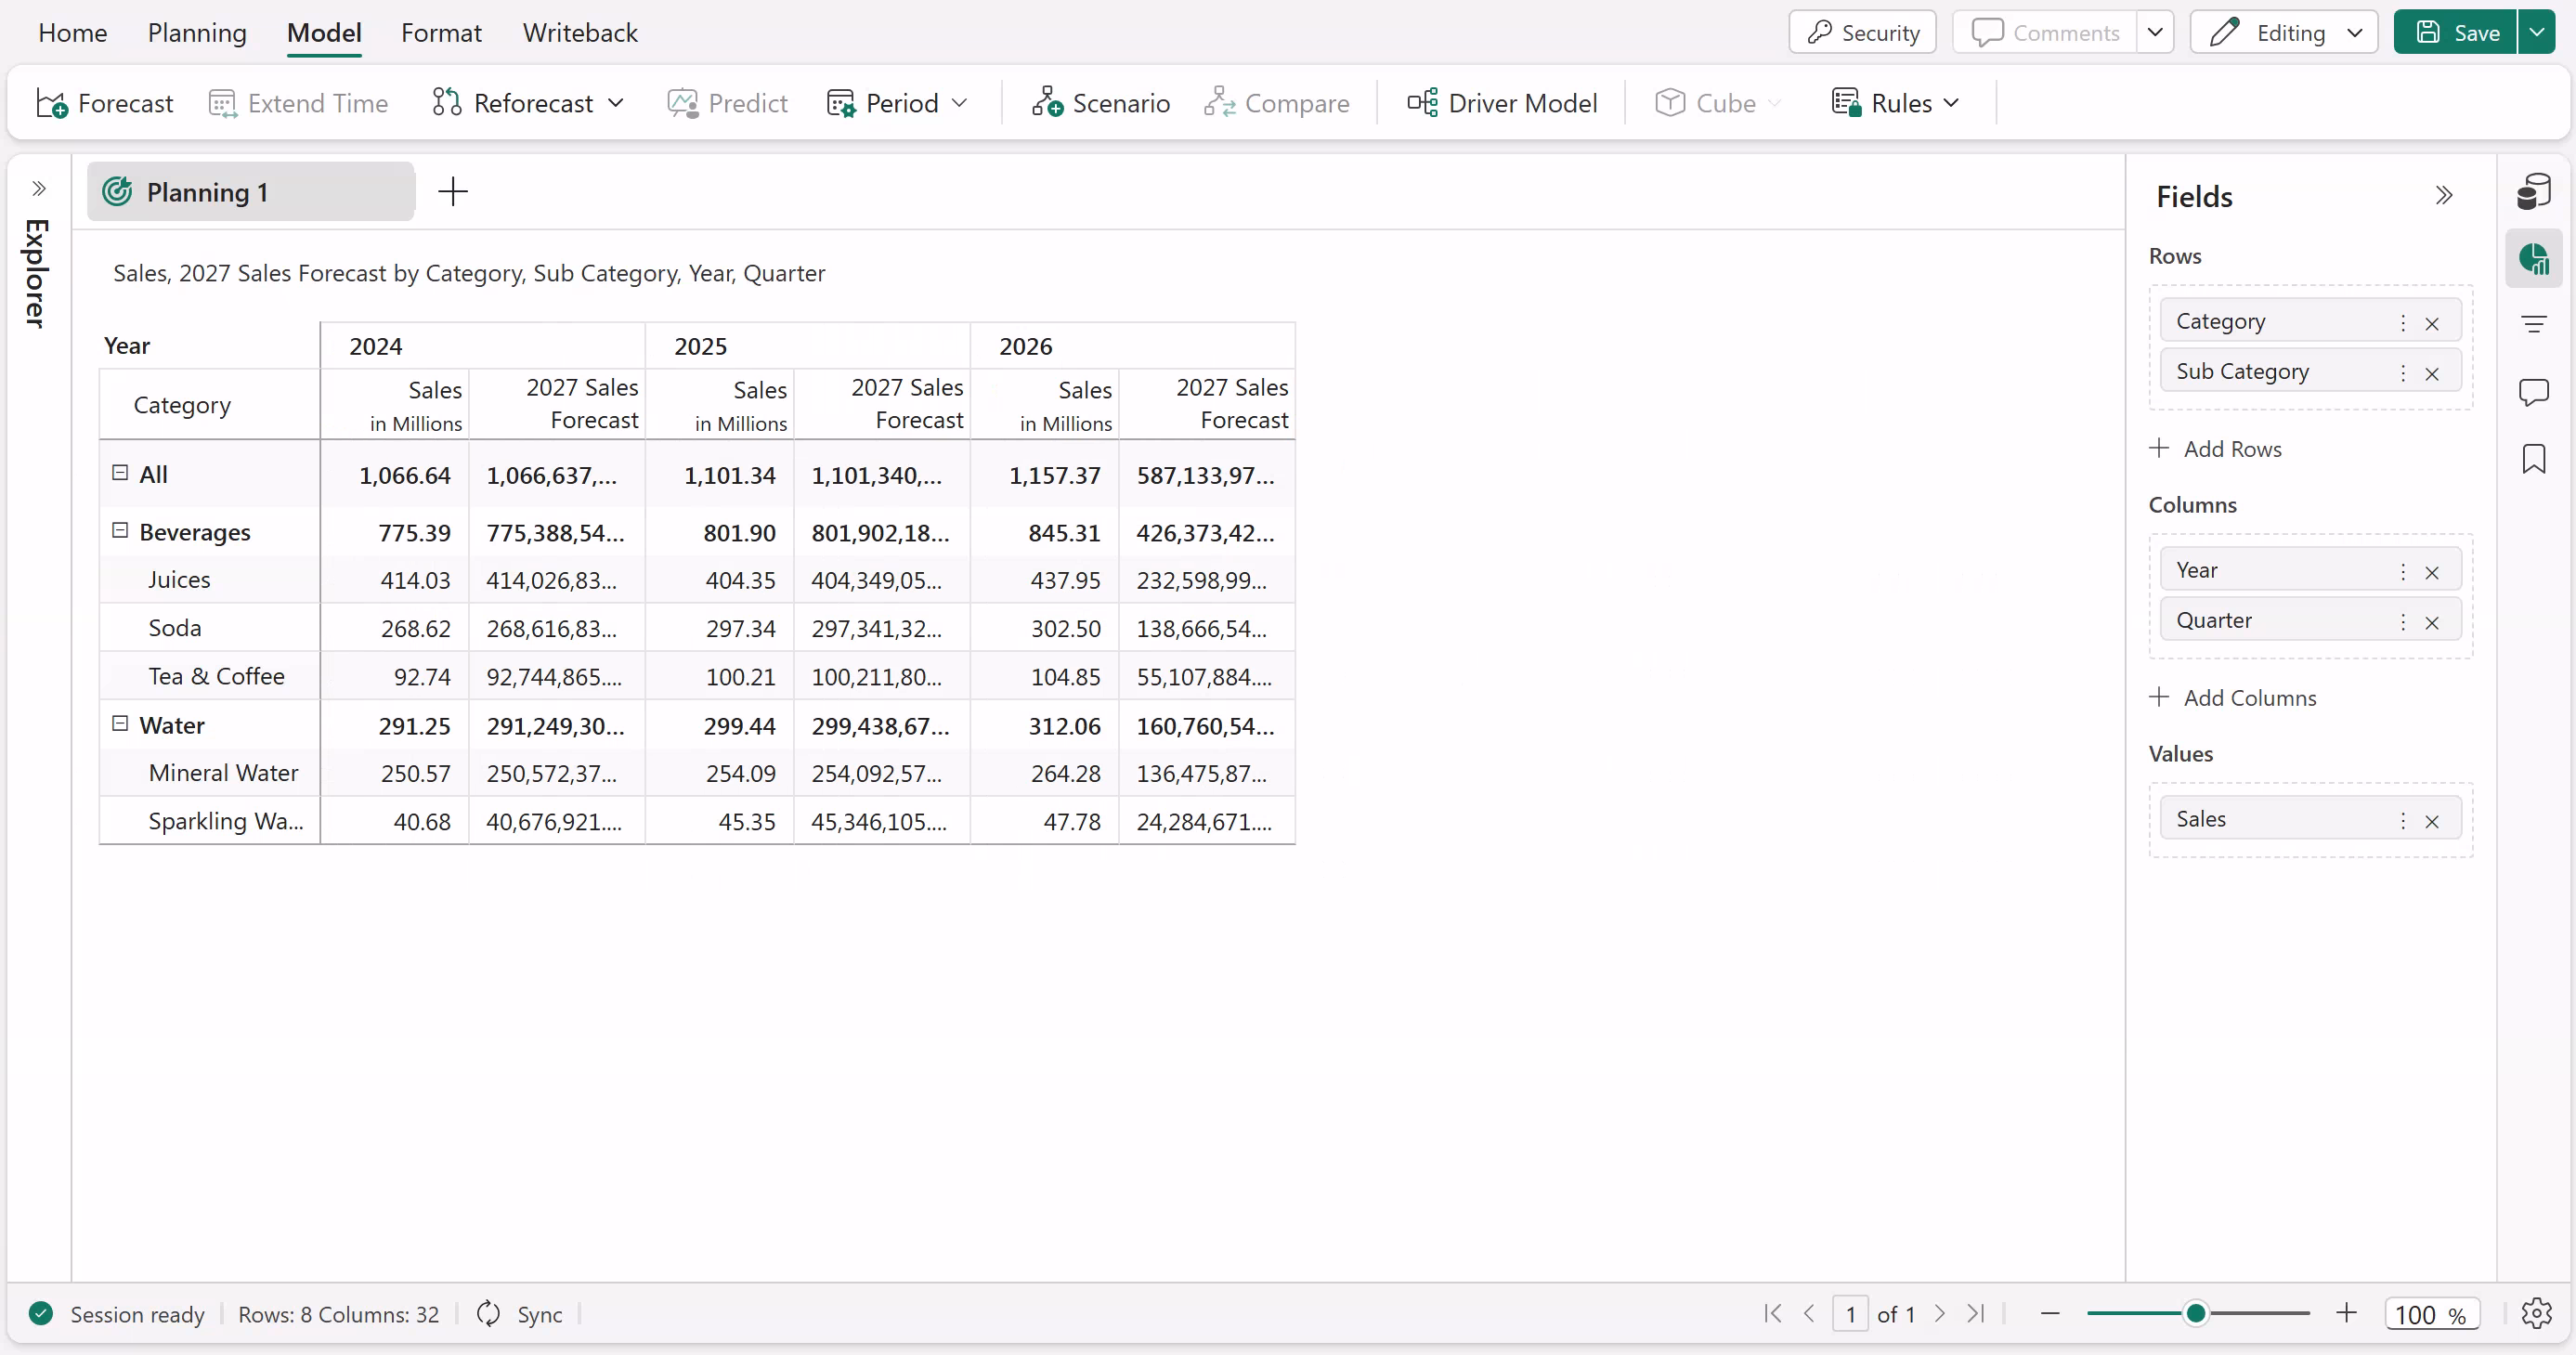Screen dimensions: 2576x1355
Task: Click Add Rows in Fields panel
Action: pos(2216,449)
